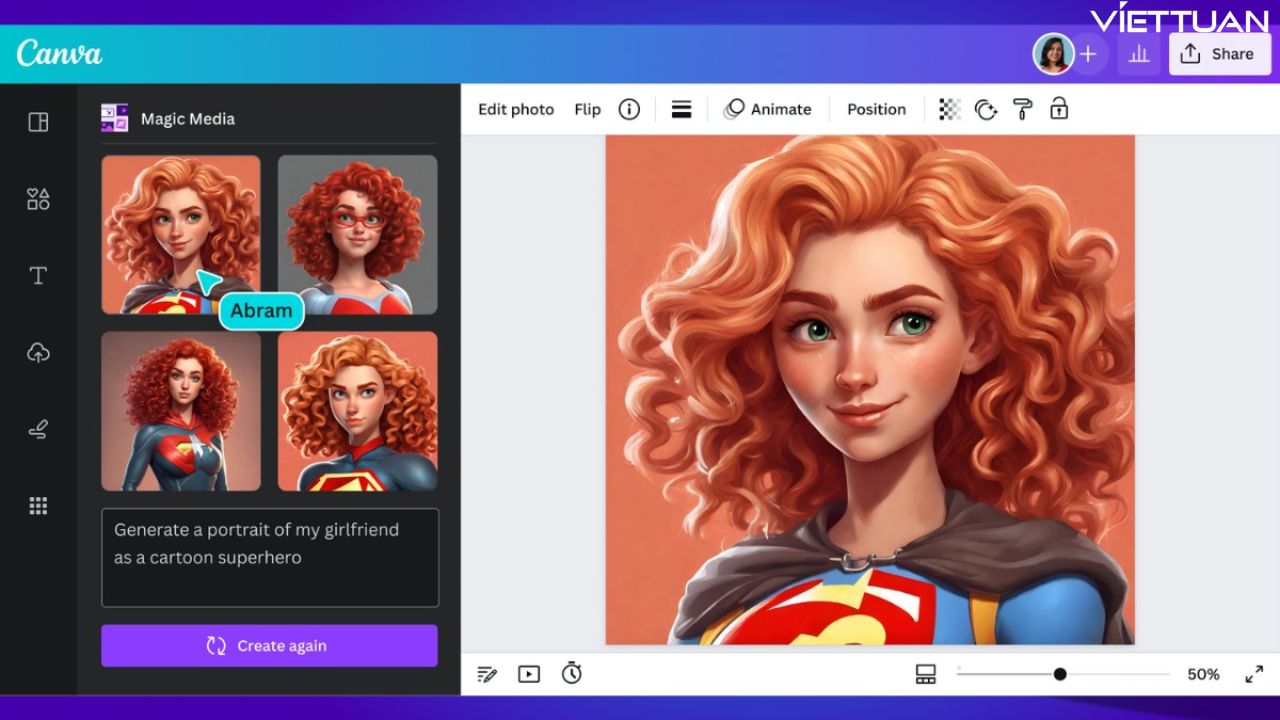Open the line weight options icon

point(681,110)
